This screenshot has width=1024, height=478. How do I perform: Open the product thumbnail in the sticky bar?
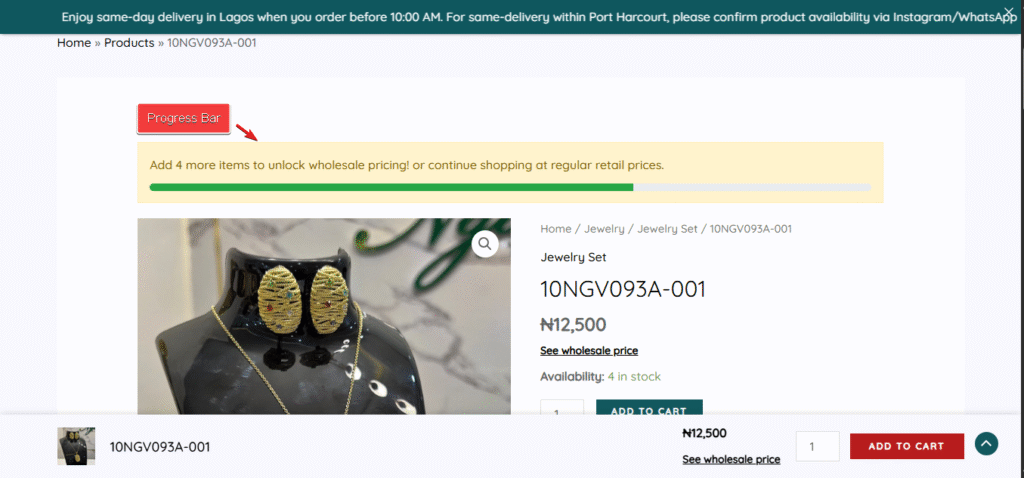click(76, 446)
